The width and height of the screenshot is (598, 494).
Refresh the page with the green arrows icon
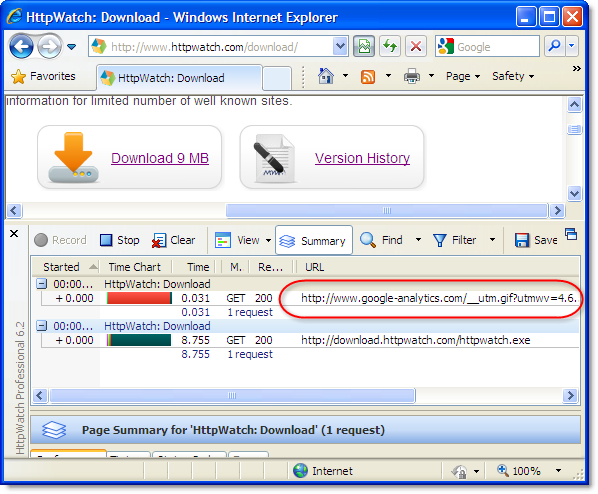390,47
